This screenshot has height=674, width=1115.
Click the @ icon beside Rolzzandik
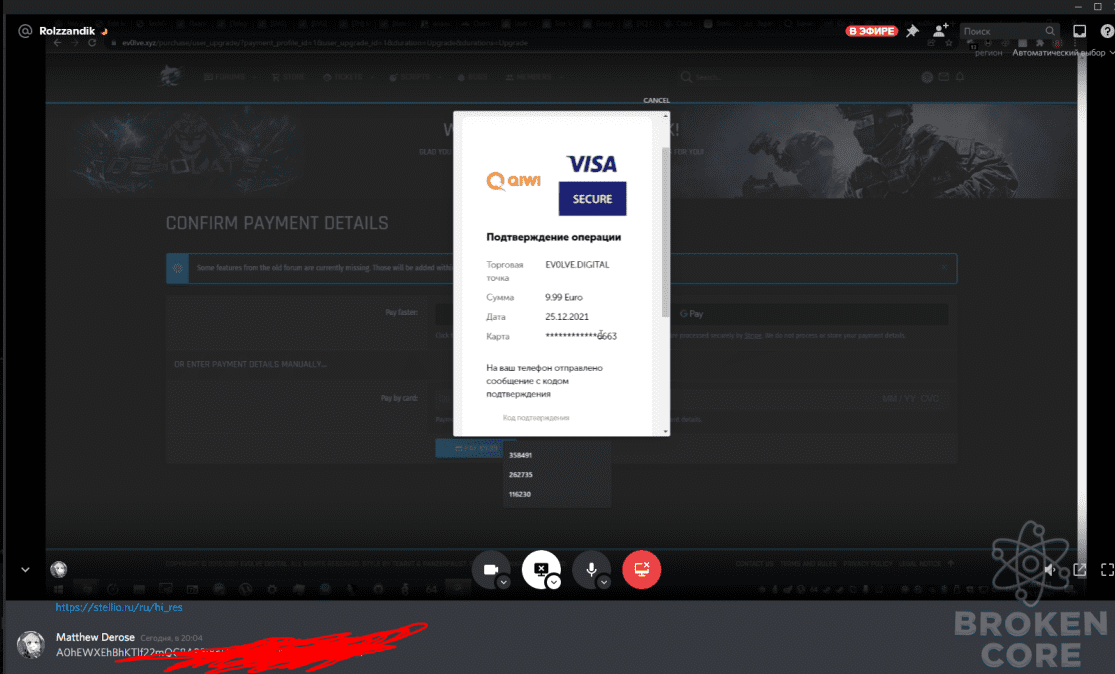(x=25, y=31)
